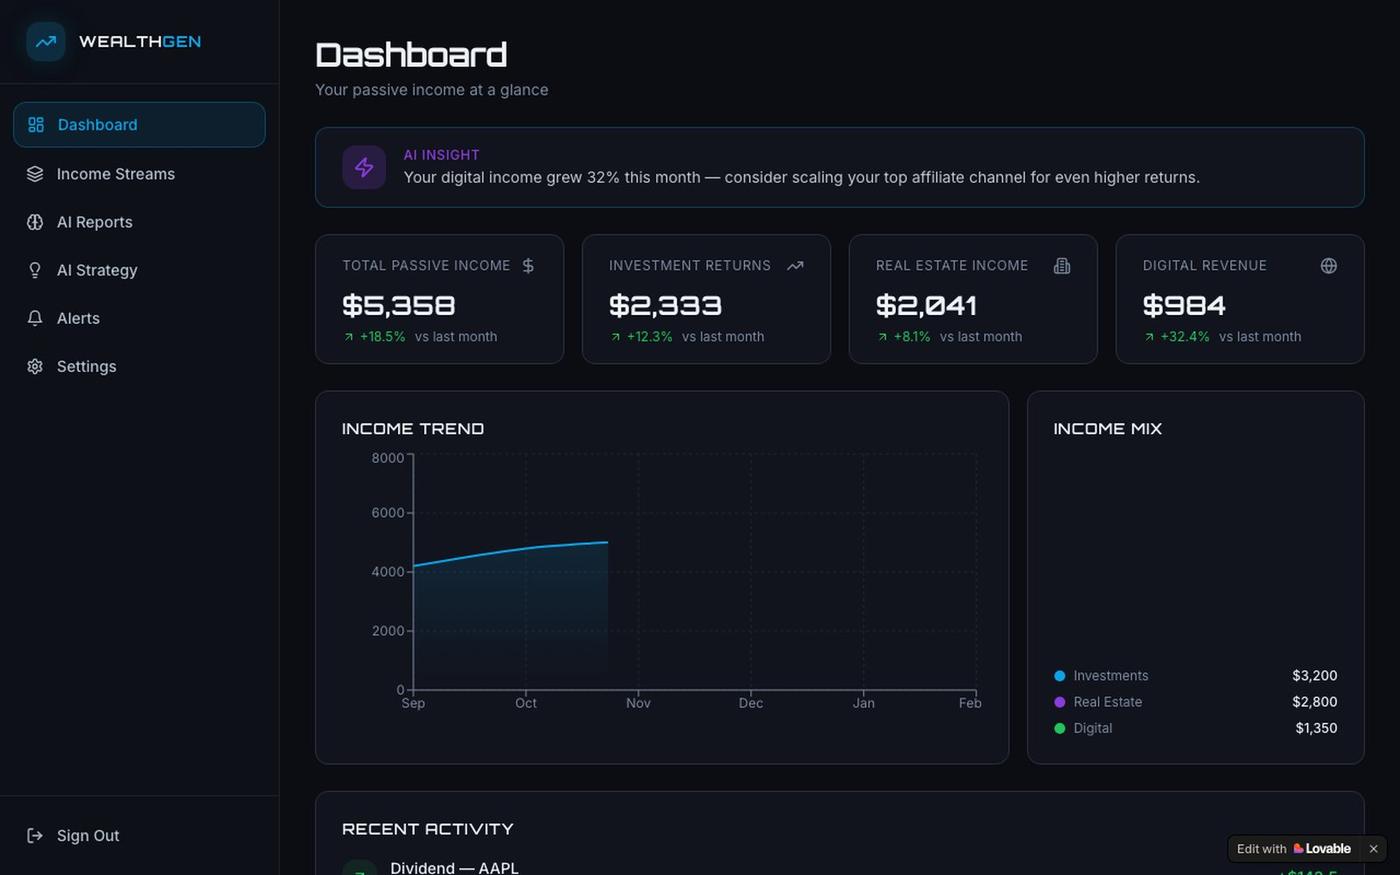The width and height of the screenshot is (1400, 875).
Task: Click the Investments $3,200 amount
Action: (x=1315, y=676)
